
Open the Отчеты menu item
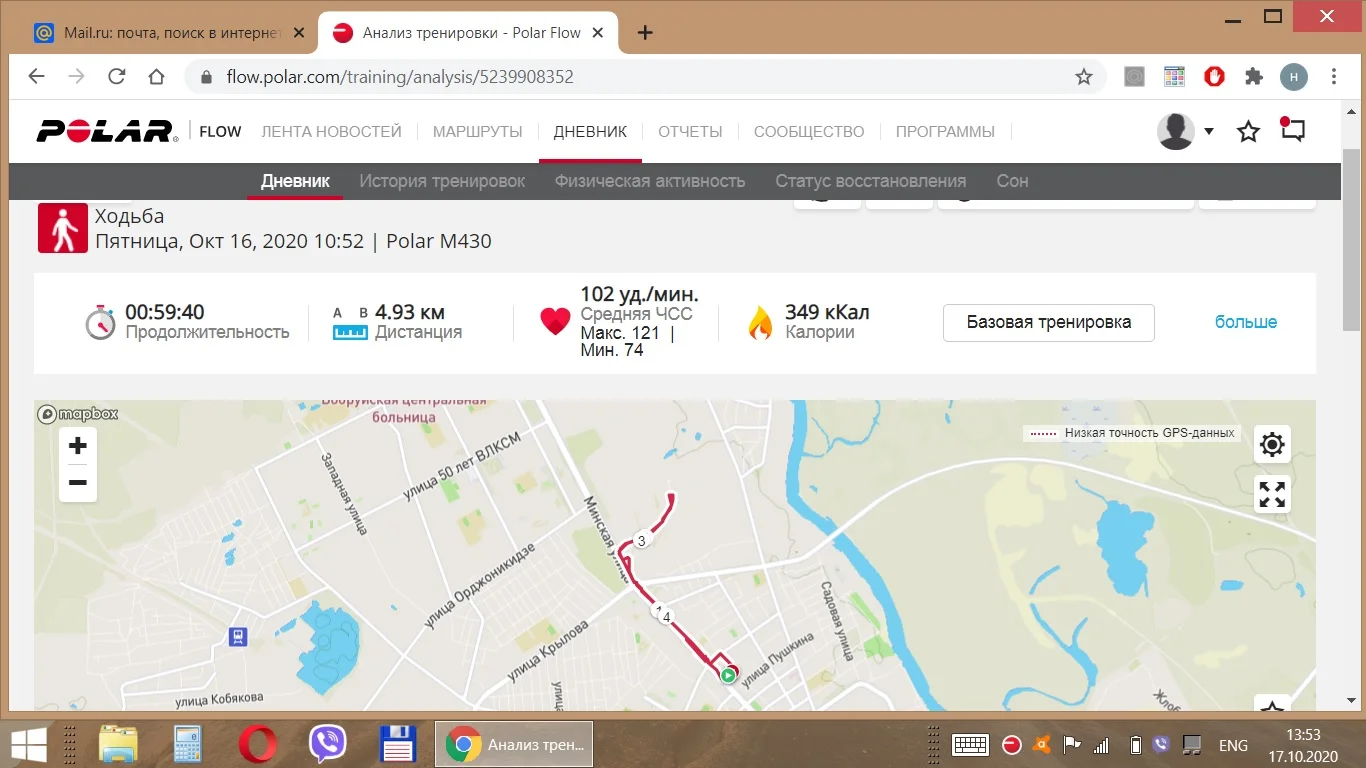click(690, 131)
